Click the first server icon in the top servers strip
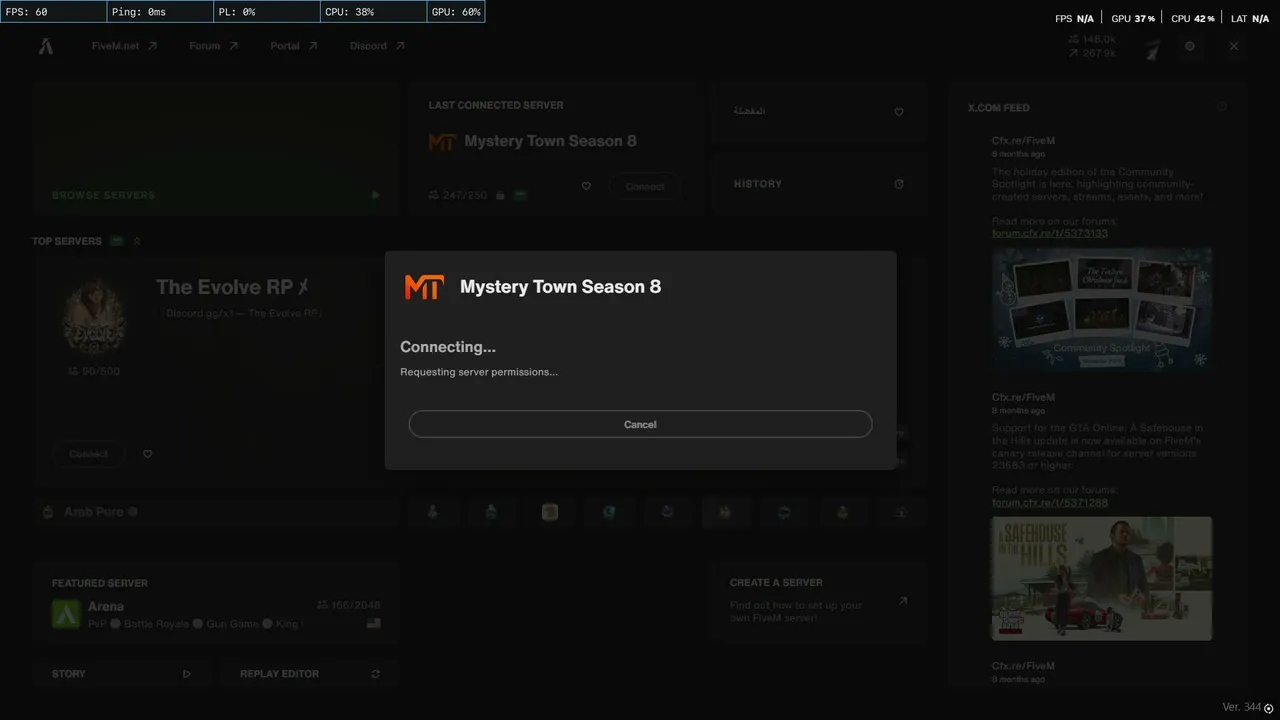 click(x=433, y=512)
